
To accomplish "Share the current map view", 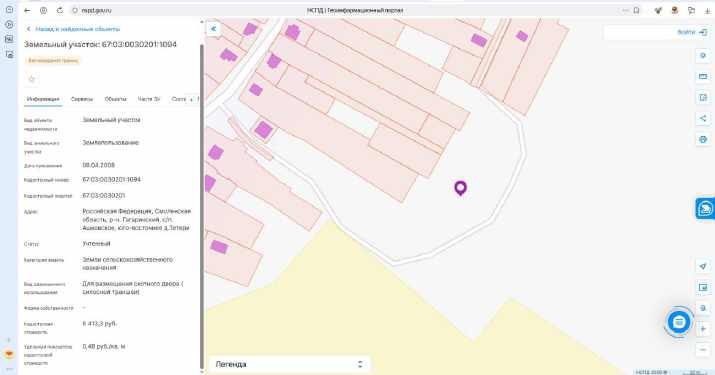I will point(703,118).
